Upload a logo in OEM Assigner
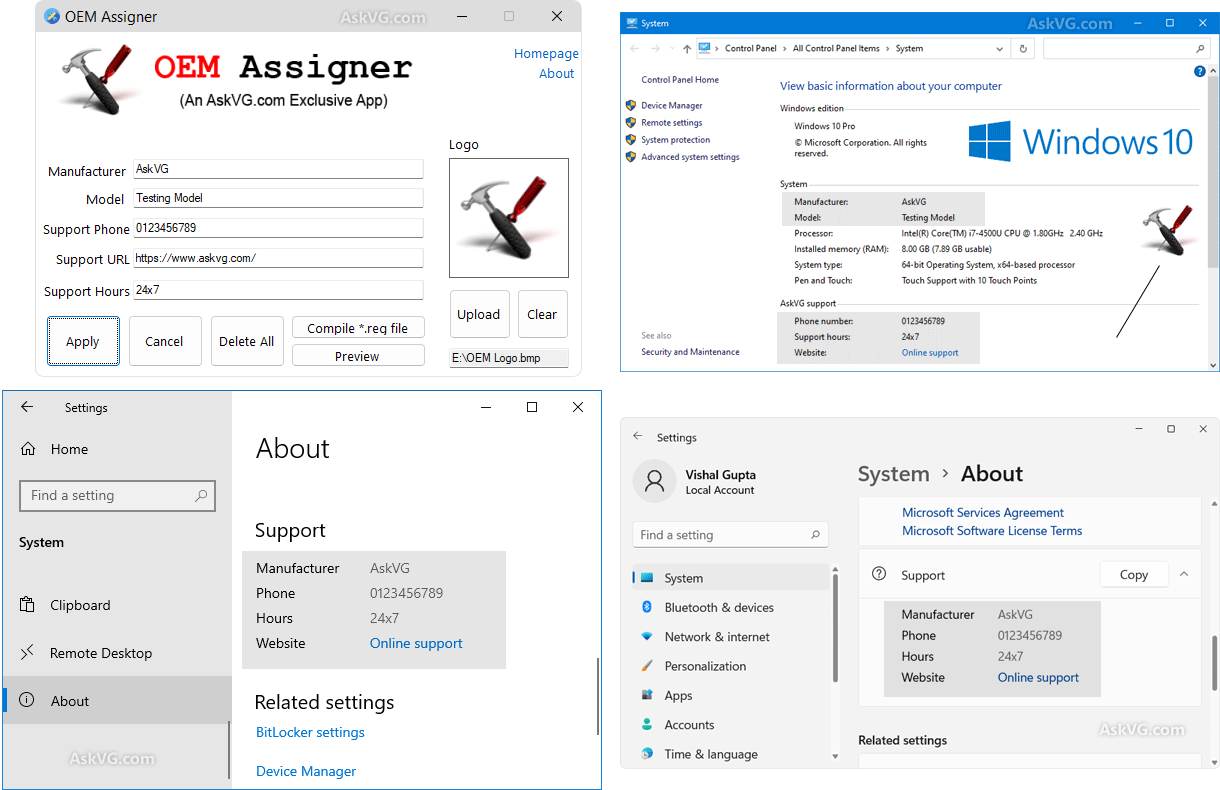Viewport: 1220px width, 790px height. (479, 314)
